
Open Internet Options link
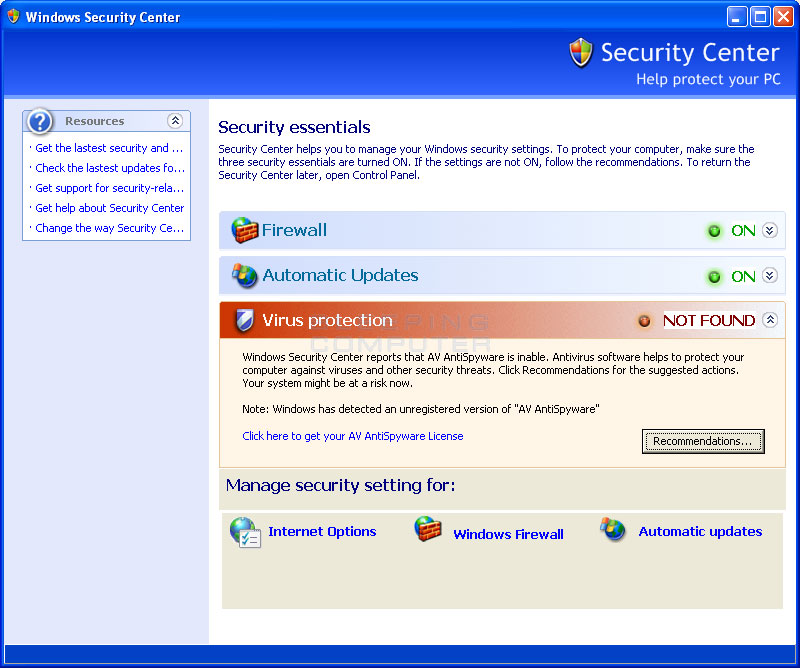click(322, 532)
